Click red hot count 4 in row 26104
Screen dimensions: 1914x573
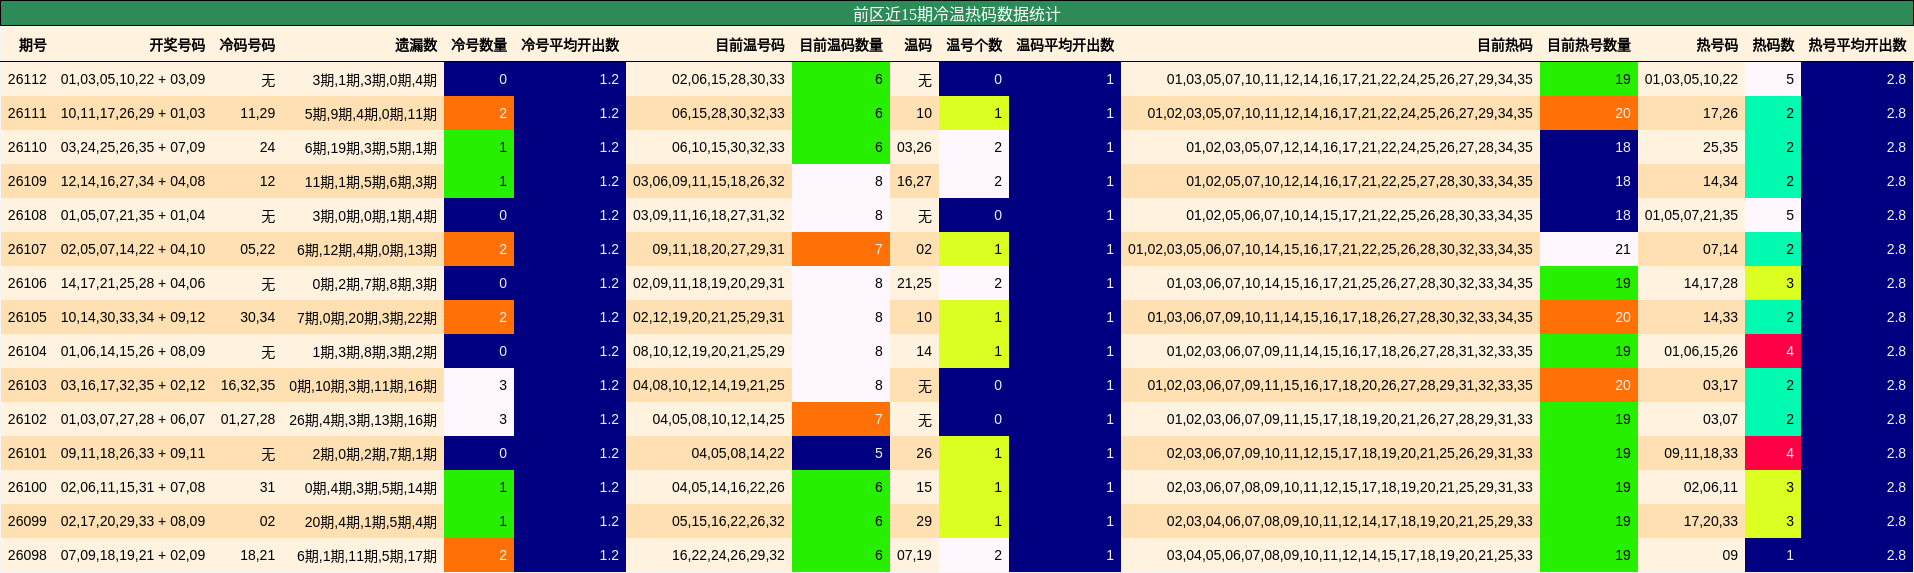pos(1773,351)
